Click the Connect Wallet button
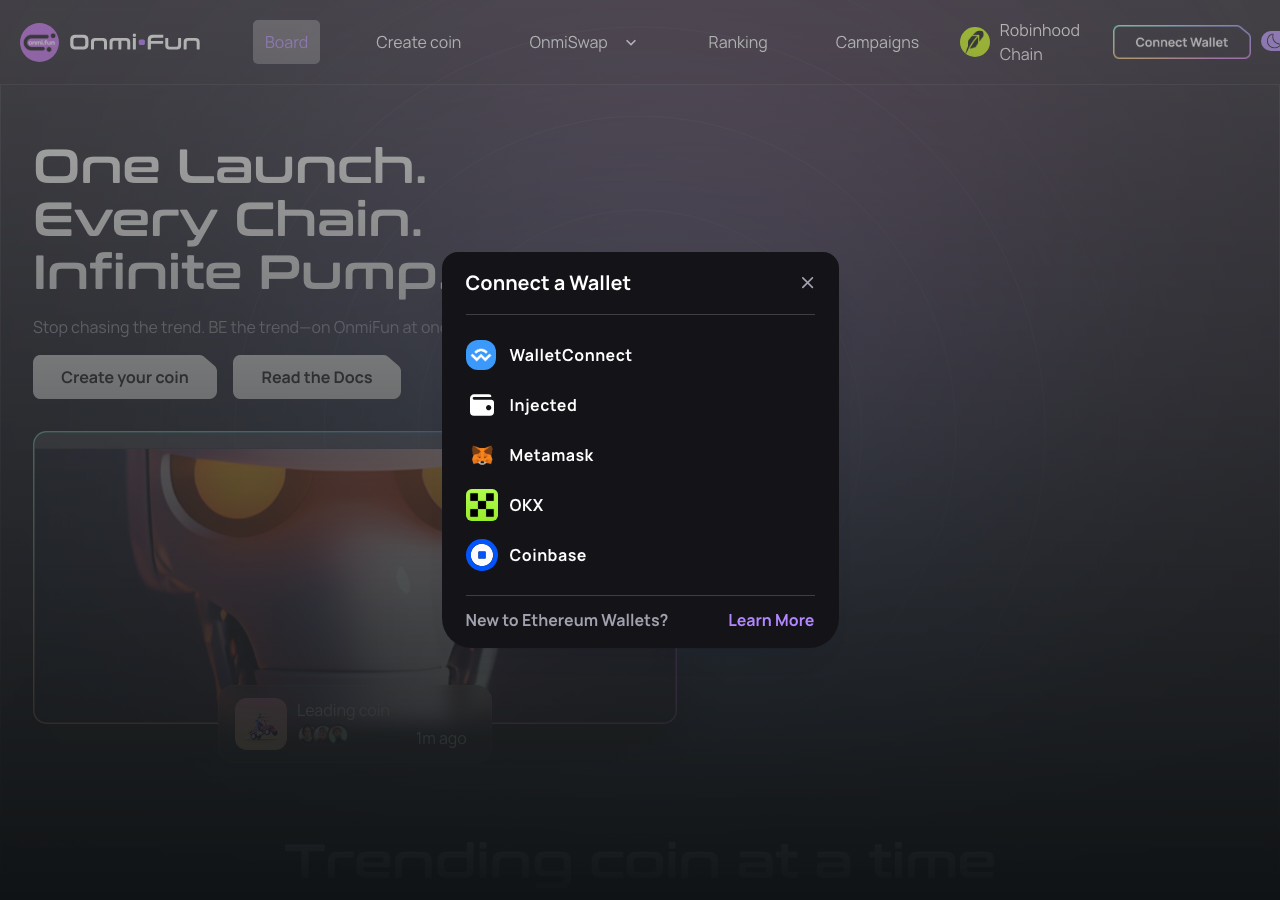The image size is (1280, 900). (1182, 42)
